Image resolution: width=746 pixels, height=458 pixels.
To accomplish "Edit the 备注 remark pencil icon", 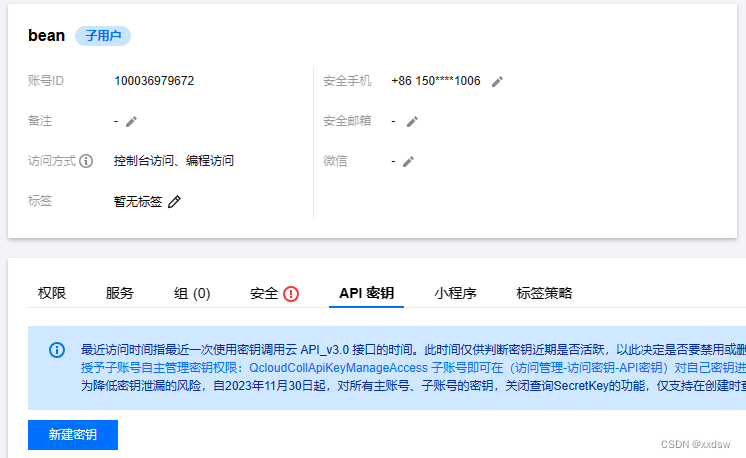I will click(131, 122).
